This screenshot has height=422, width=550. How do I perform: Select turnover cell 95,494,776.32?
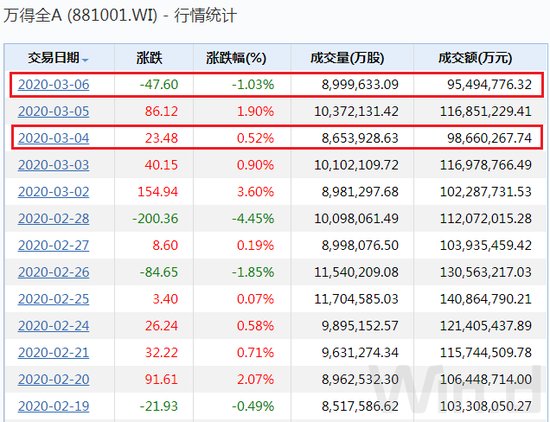(x=489, y=85)
